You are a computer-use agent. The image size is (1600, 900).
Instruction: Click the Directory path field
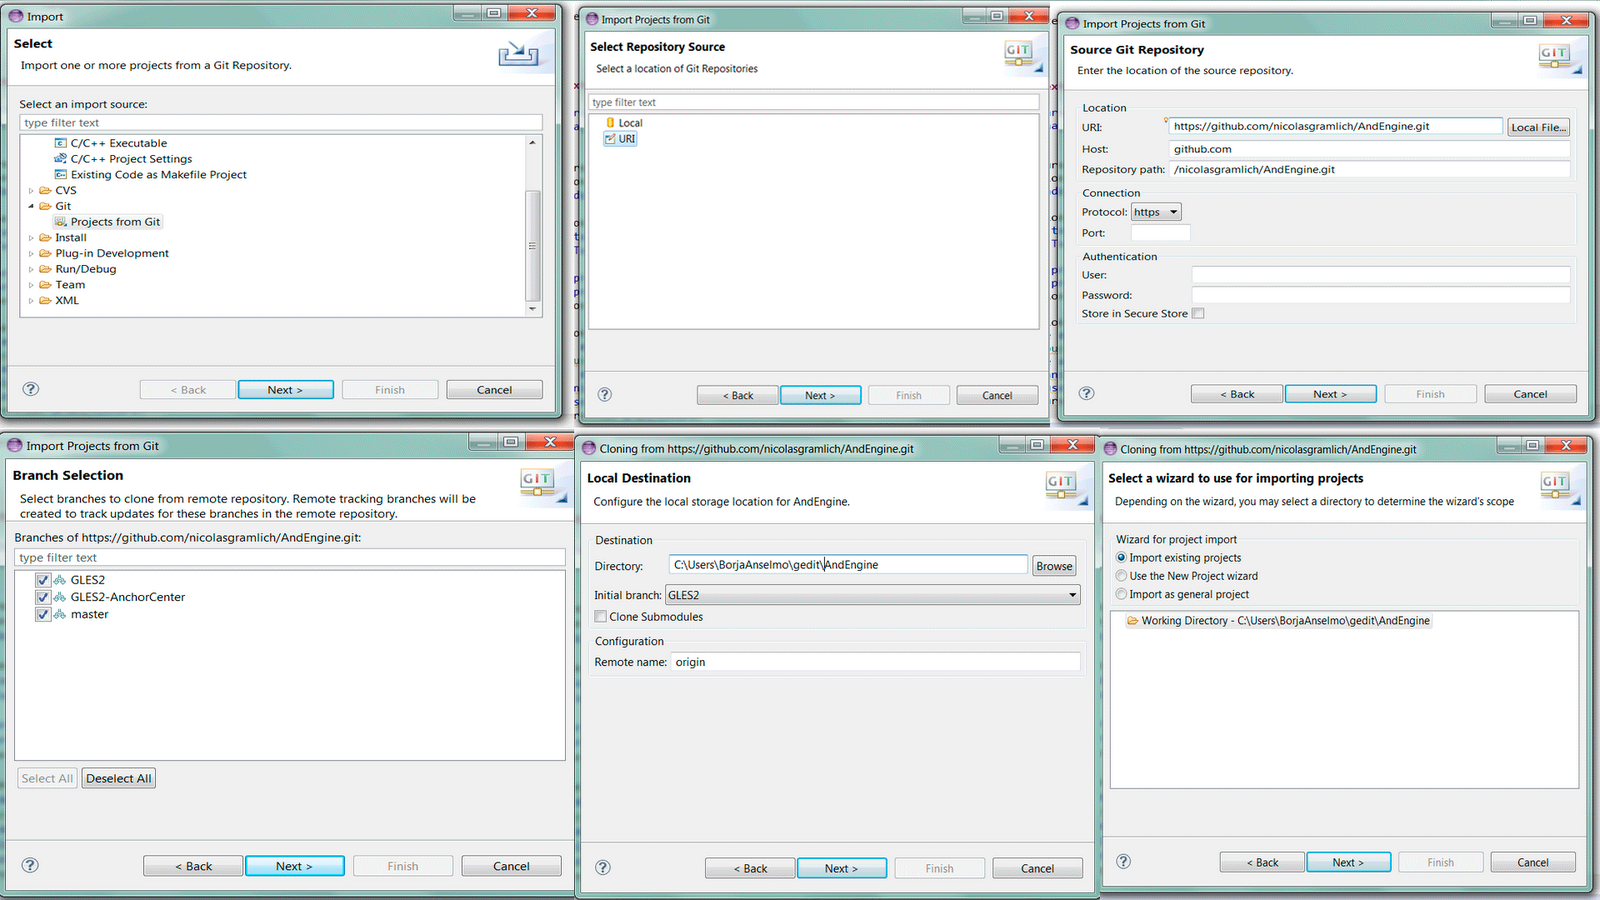tap(849, 565)
